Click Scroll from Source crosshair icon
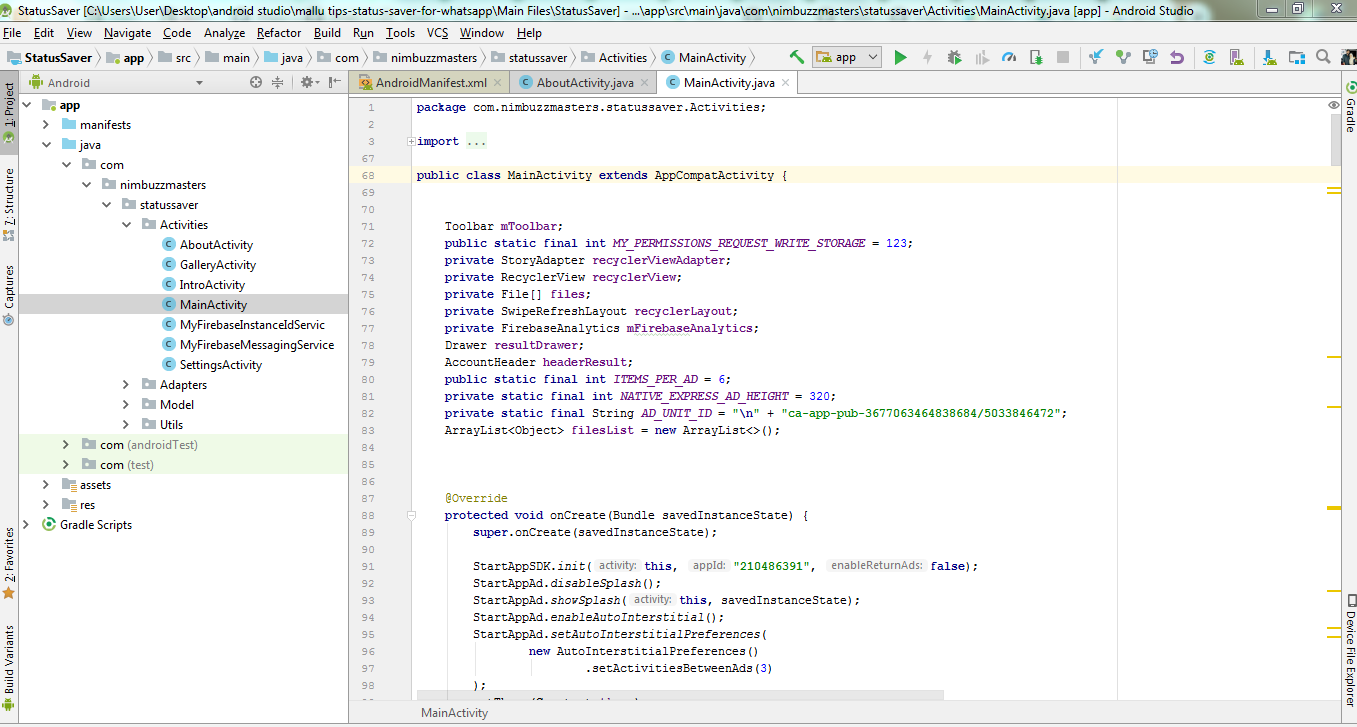This screenshot has width=1357, height=727. (256, 82)
